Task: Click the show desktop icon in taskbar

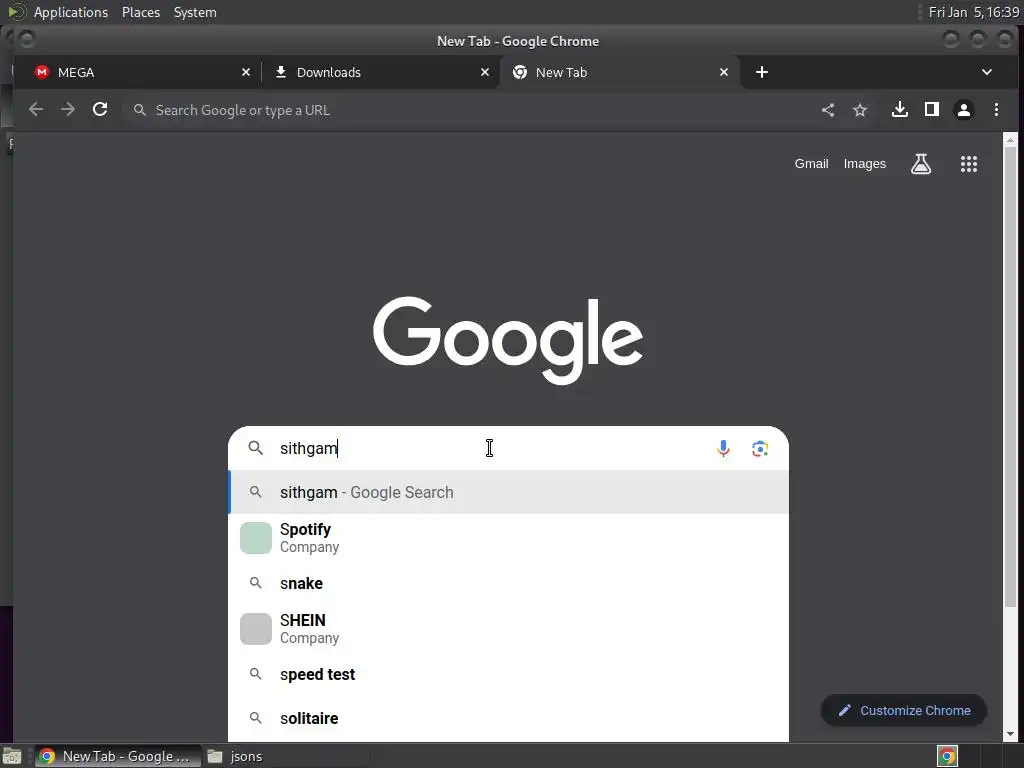Action: click(12, 756)
